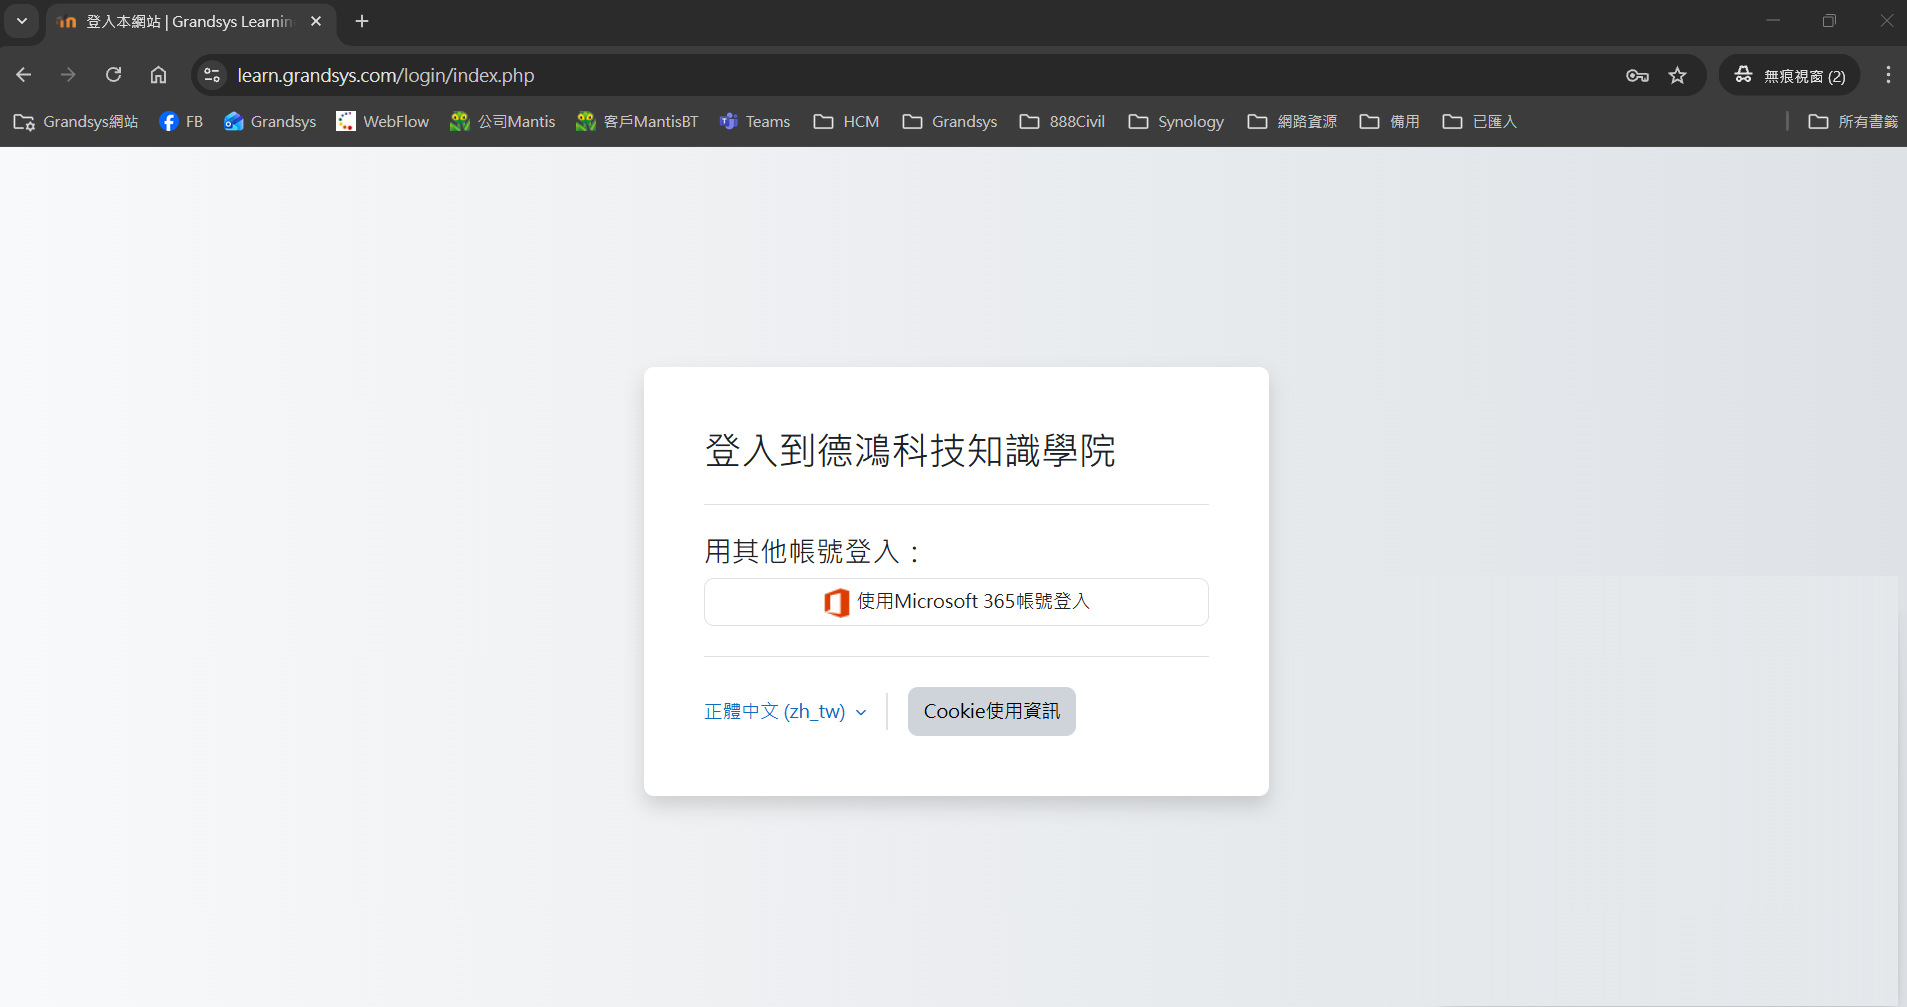
Task: Open the Teams bookmark
Action: coord(755,121)
